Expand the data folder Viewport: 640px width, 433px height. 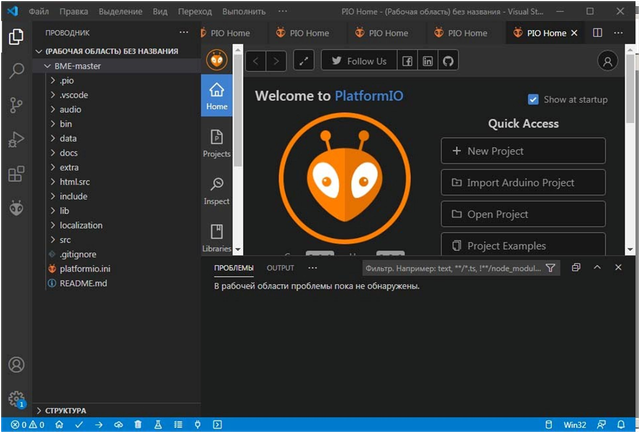(x=116, y=138)
